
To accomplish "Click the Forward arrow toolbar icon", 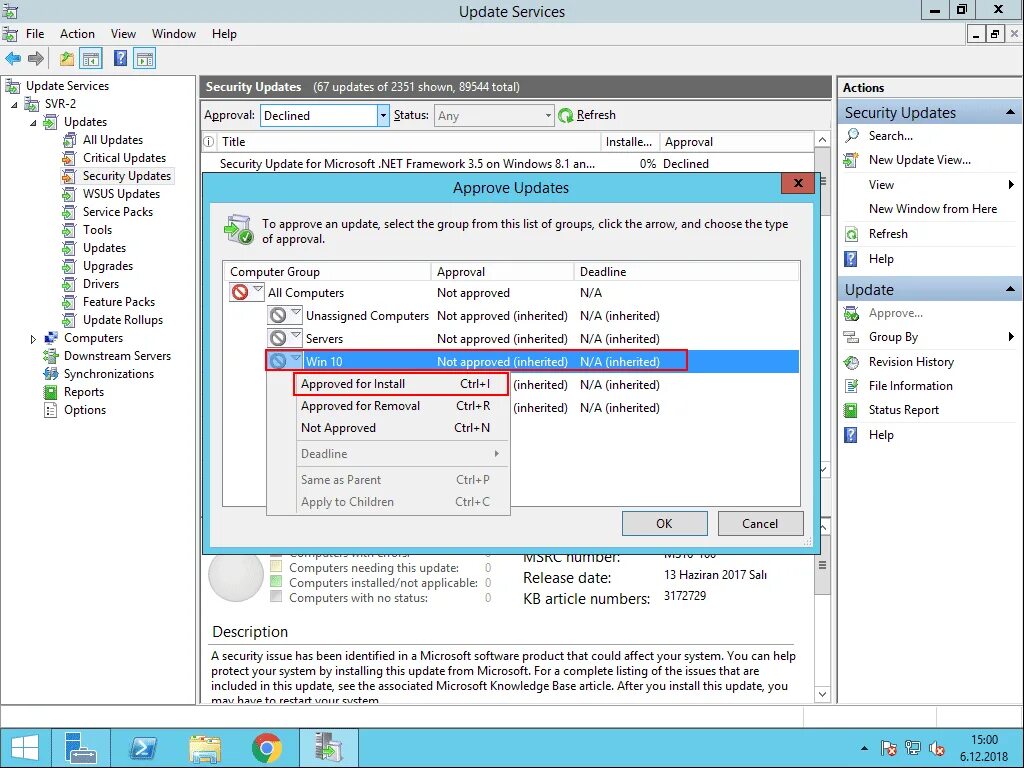I will click(x=36, y=59).
